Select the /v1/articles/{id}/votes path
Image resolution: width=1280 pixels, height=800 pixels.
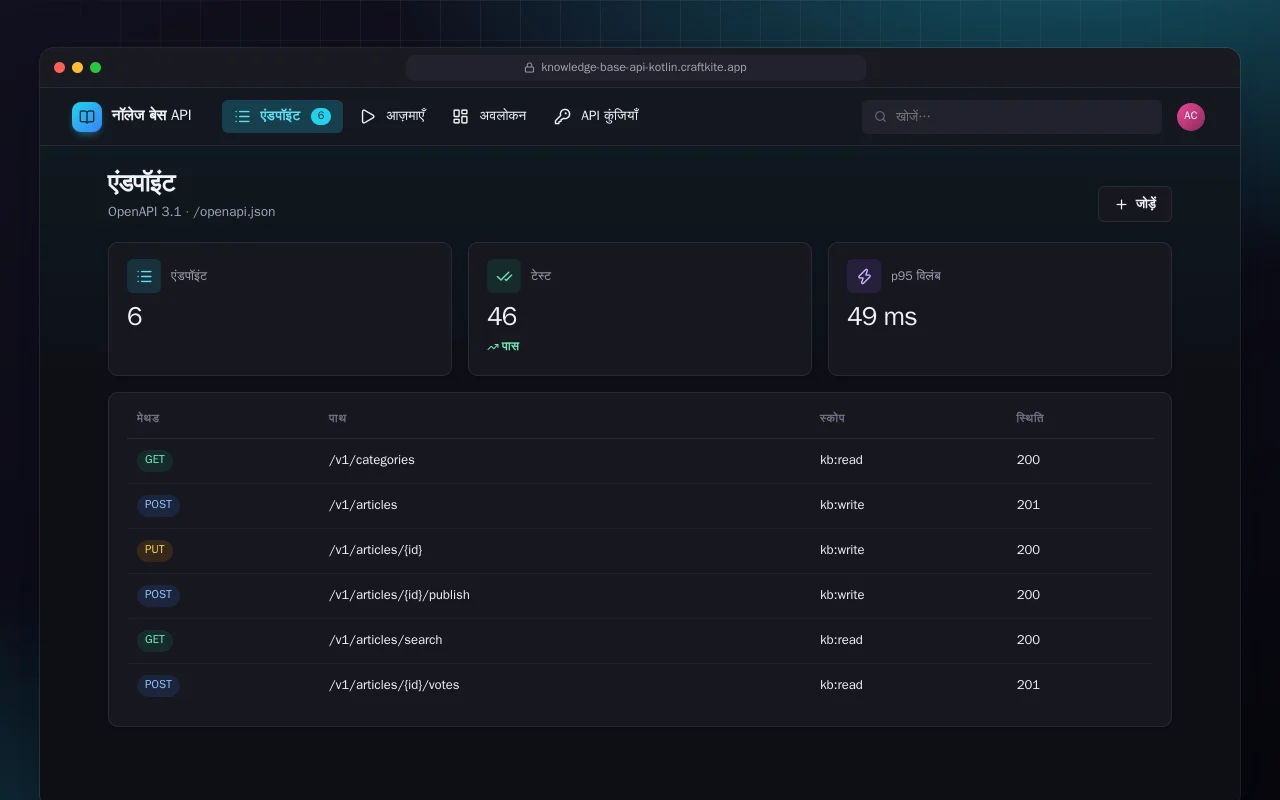[394, 685]
